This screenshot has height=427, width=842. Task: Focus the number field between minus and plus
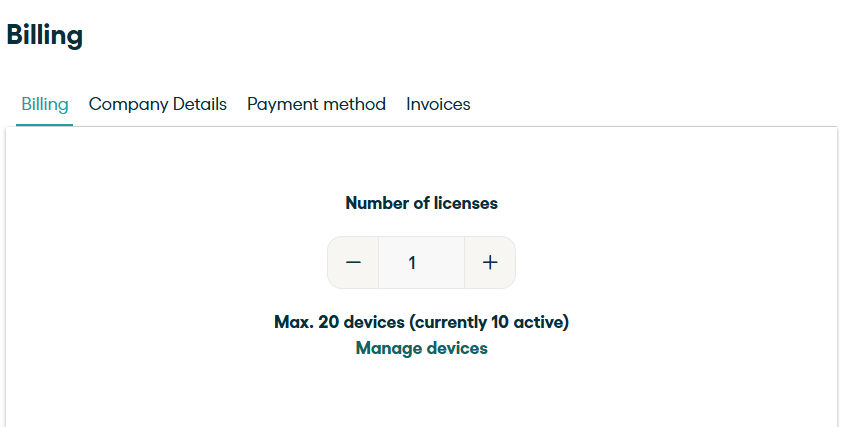click(x=421, y=263)
